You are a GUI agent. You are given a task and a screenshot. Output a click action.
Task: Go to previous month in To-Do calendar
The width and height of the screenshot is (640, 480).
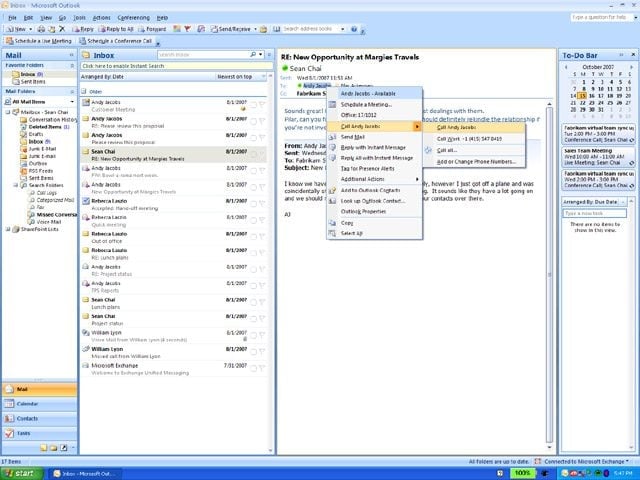(566, 67)
